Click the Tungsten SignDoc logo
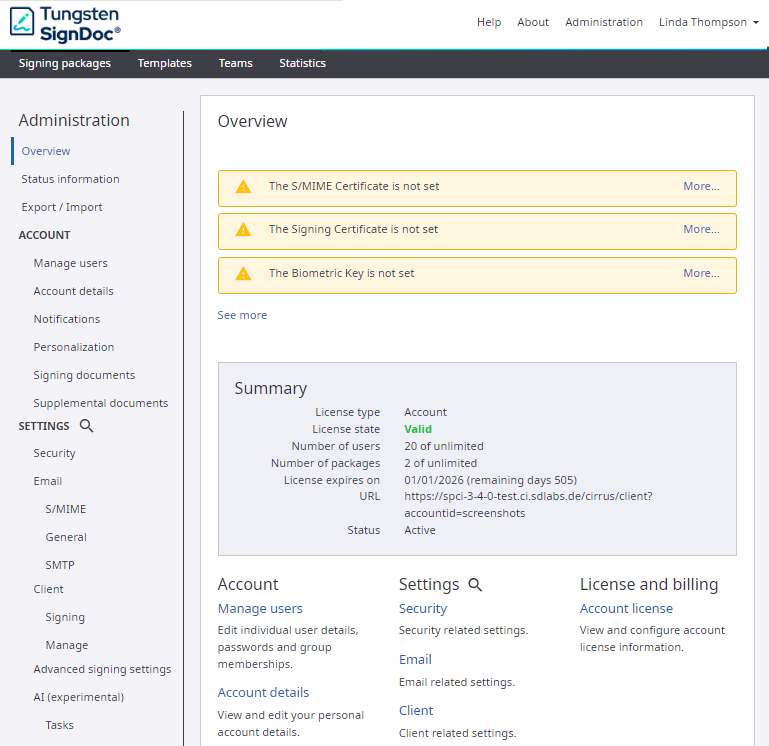769x746 pixels. pos(66,22)
